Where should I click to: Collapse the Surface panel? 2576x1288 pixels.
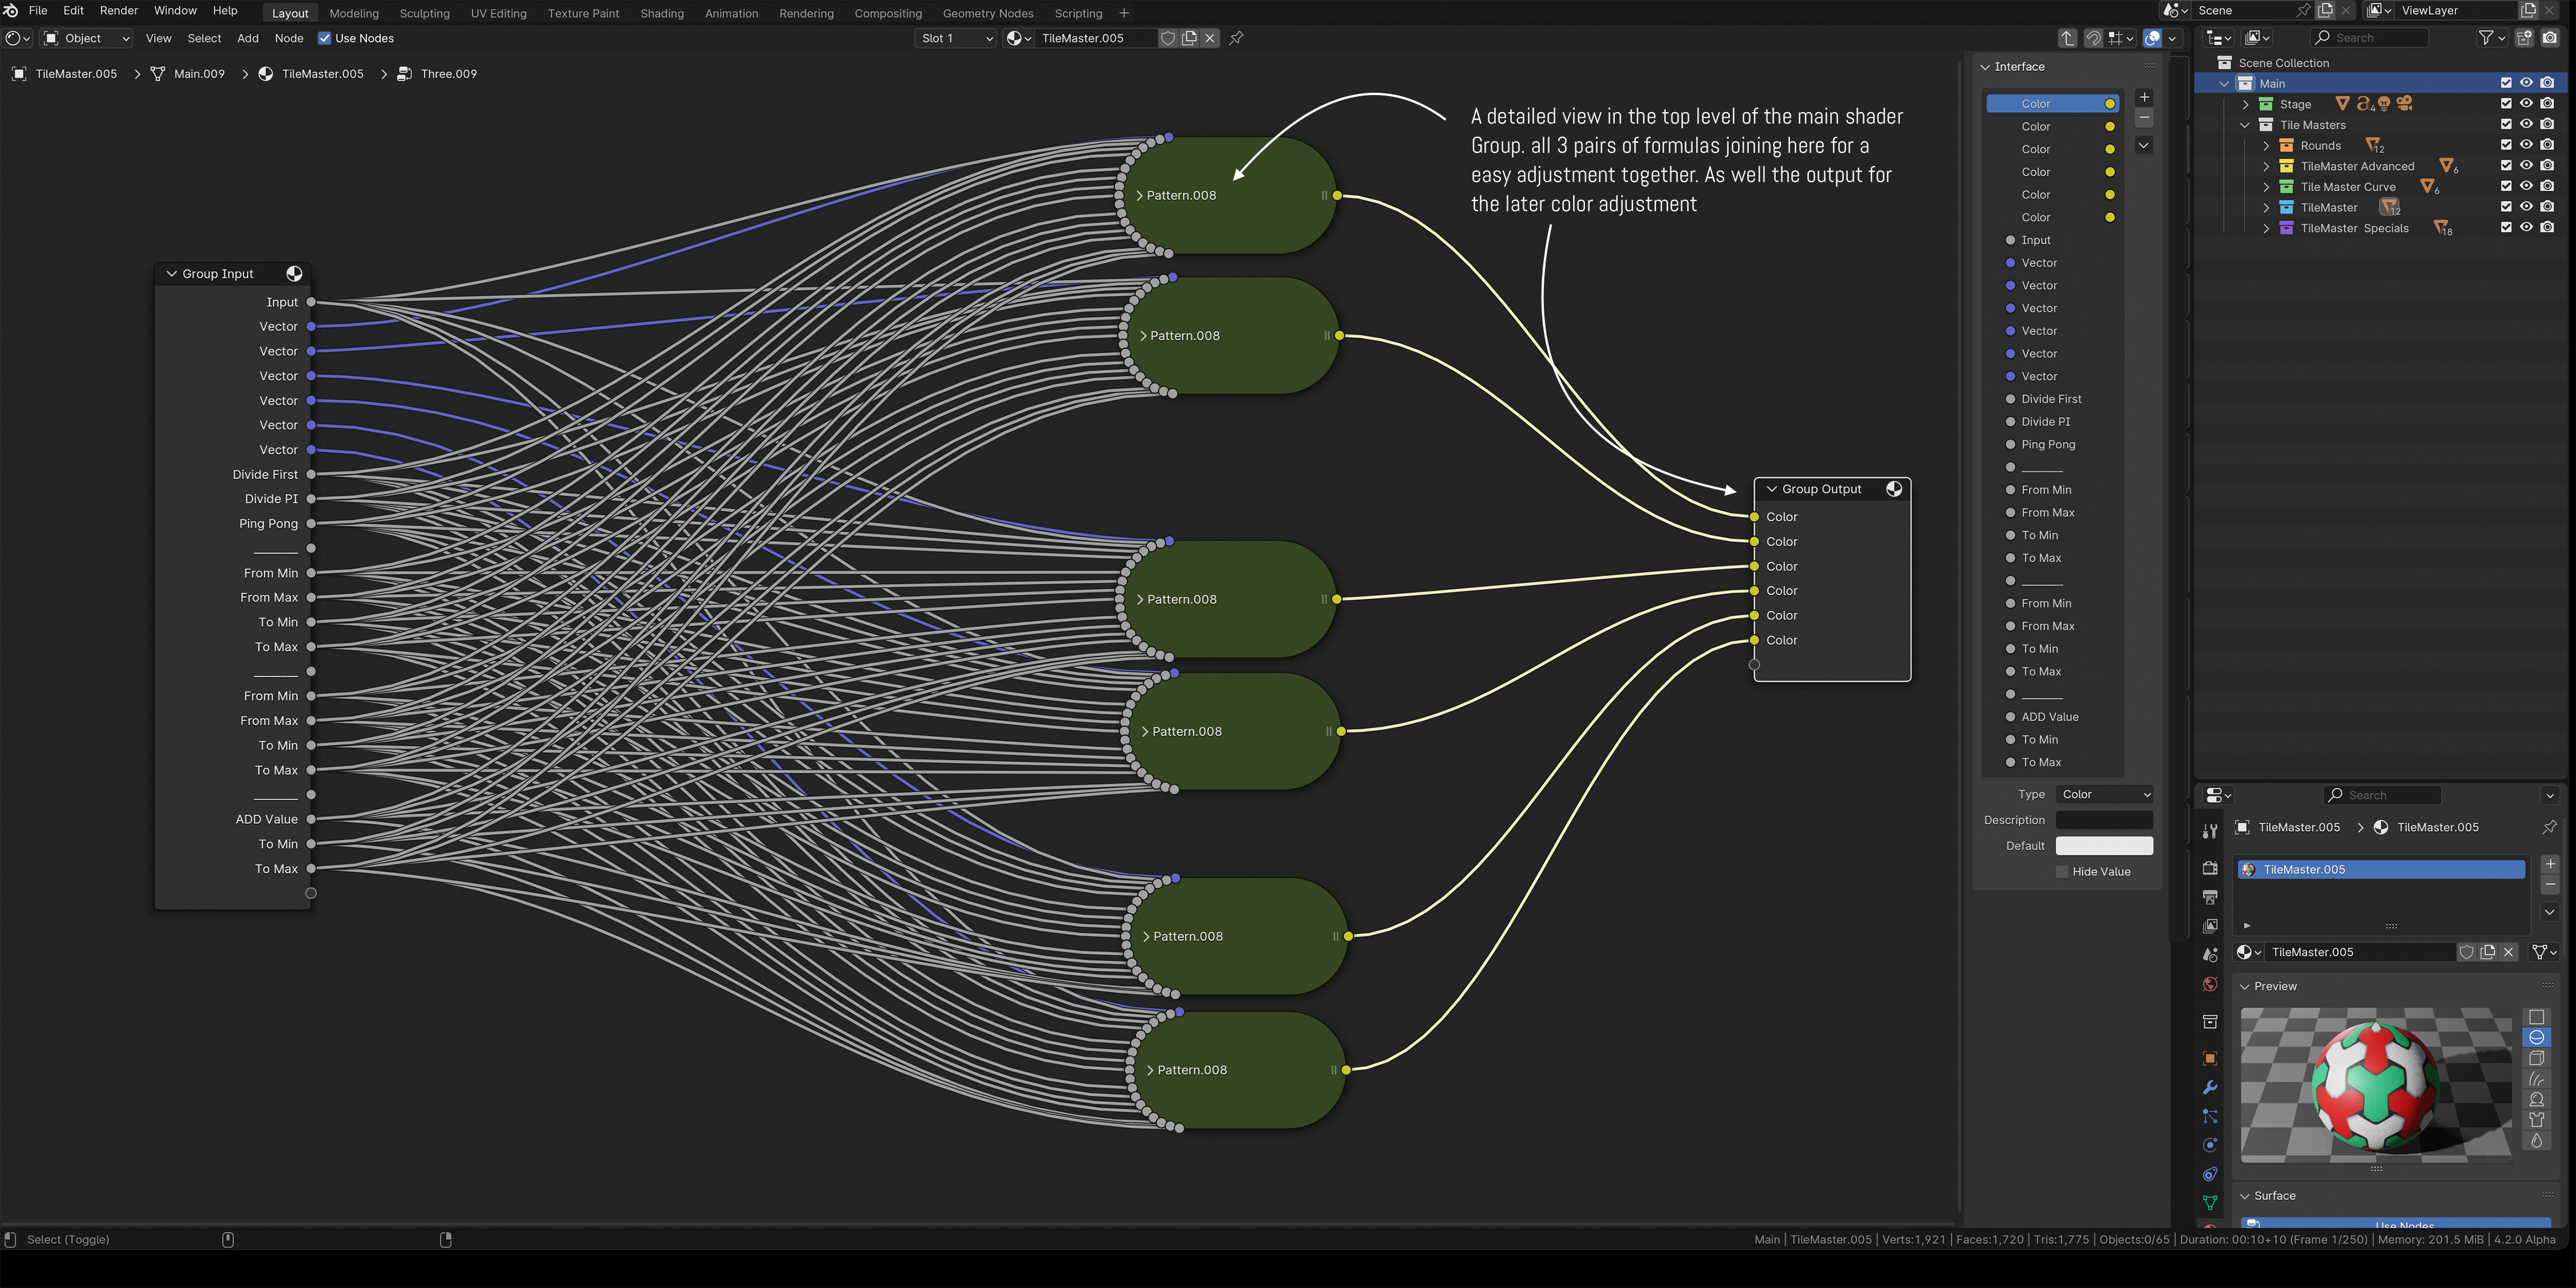point(2245,1196)
